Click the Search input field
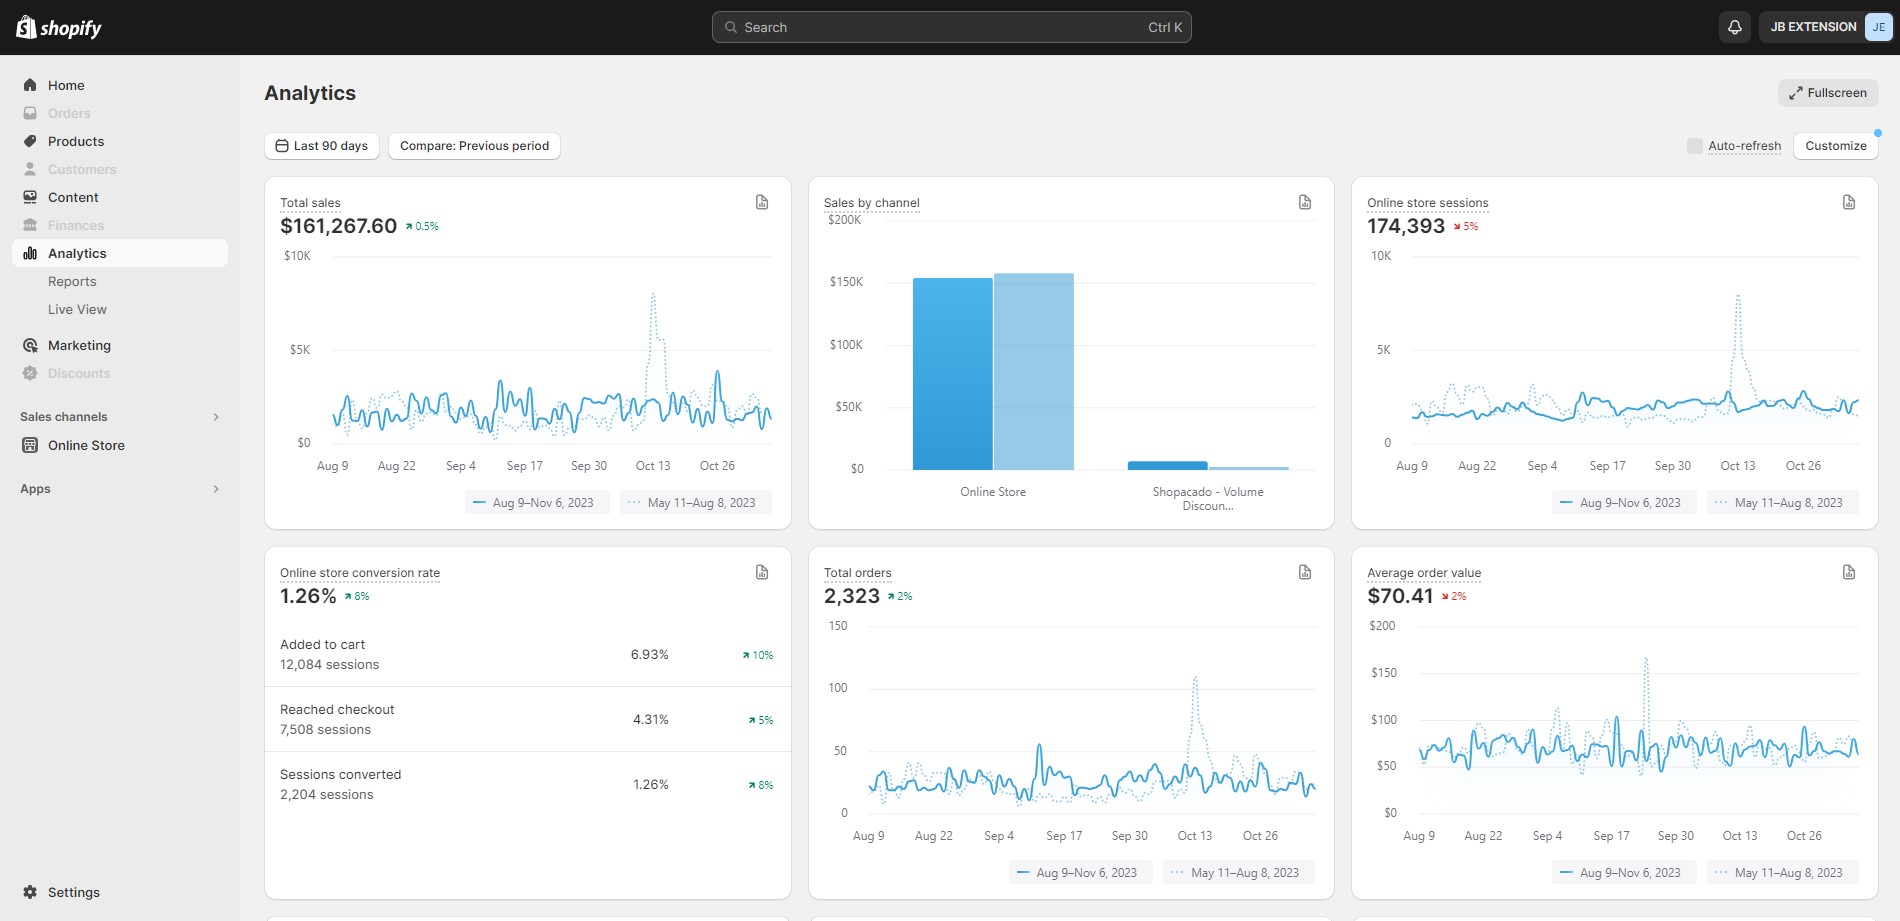This screenshot has width=1900, height=921. 952,27
